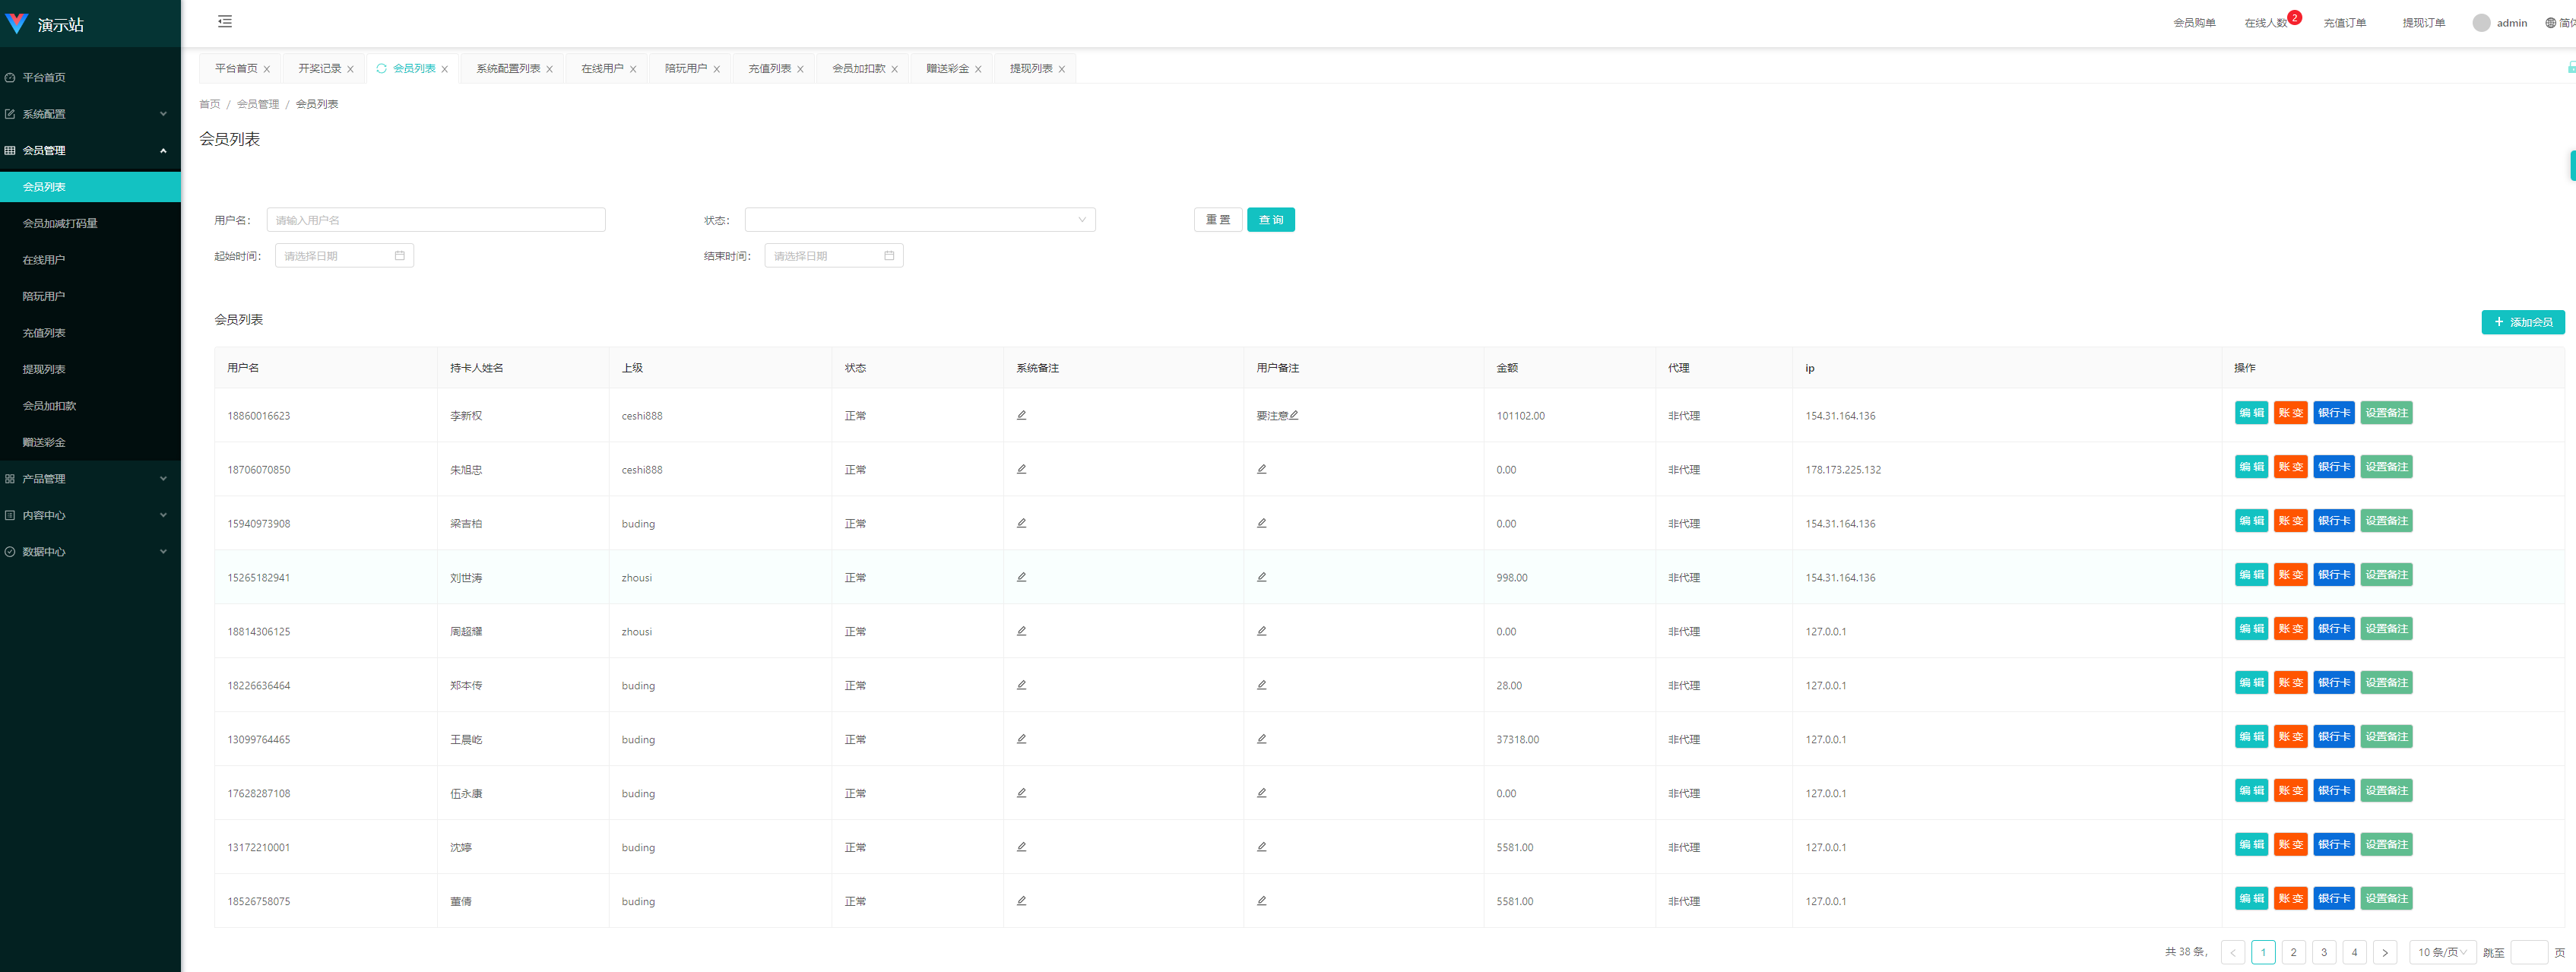The image size is (2576, 972).
Task: Click the bank card icon for 梁查柏
Action: pos(2333,521)
